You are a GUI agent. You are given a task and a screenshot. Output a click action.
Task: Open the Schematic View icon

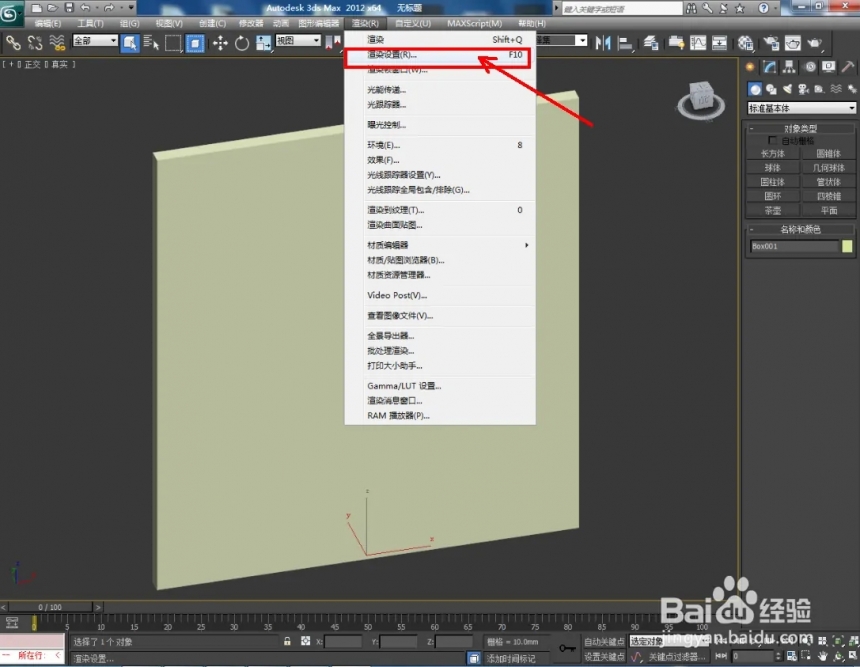coord(719,43)
